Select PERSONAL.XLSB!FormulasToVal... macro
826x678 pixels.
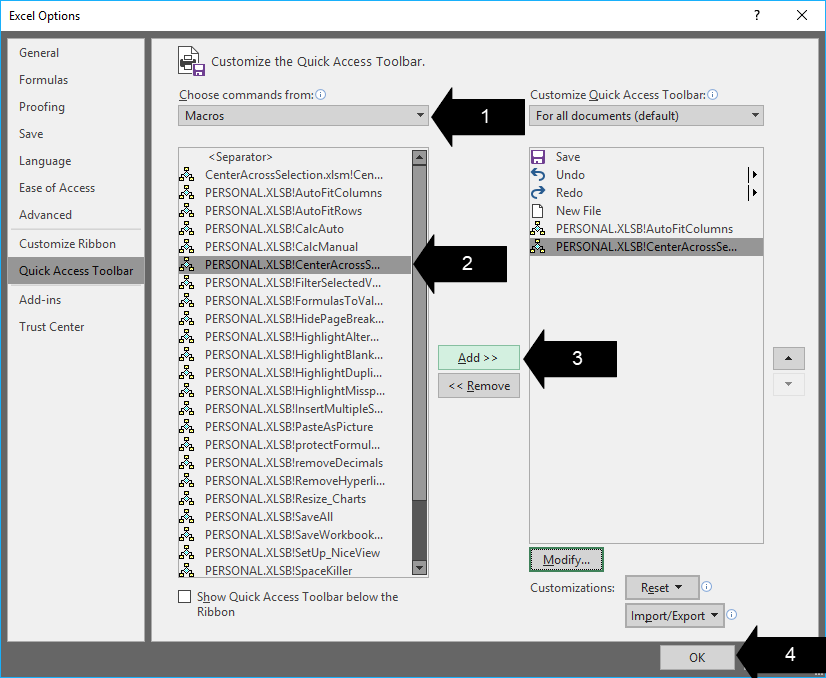click(x=294, y=301)
